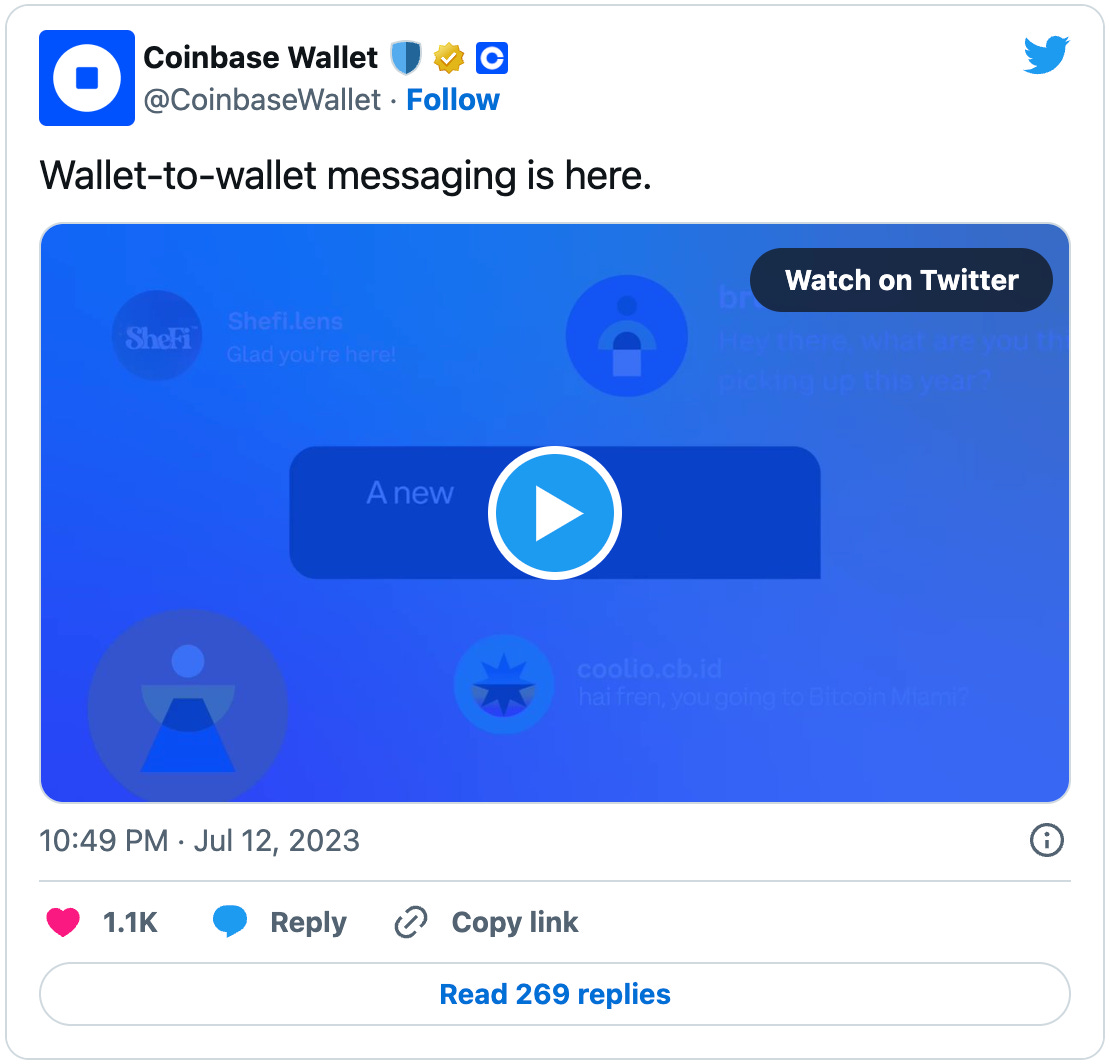Open the tweet info circle icon
This screenshot has width=1110, height=1064.
1046,840
